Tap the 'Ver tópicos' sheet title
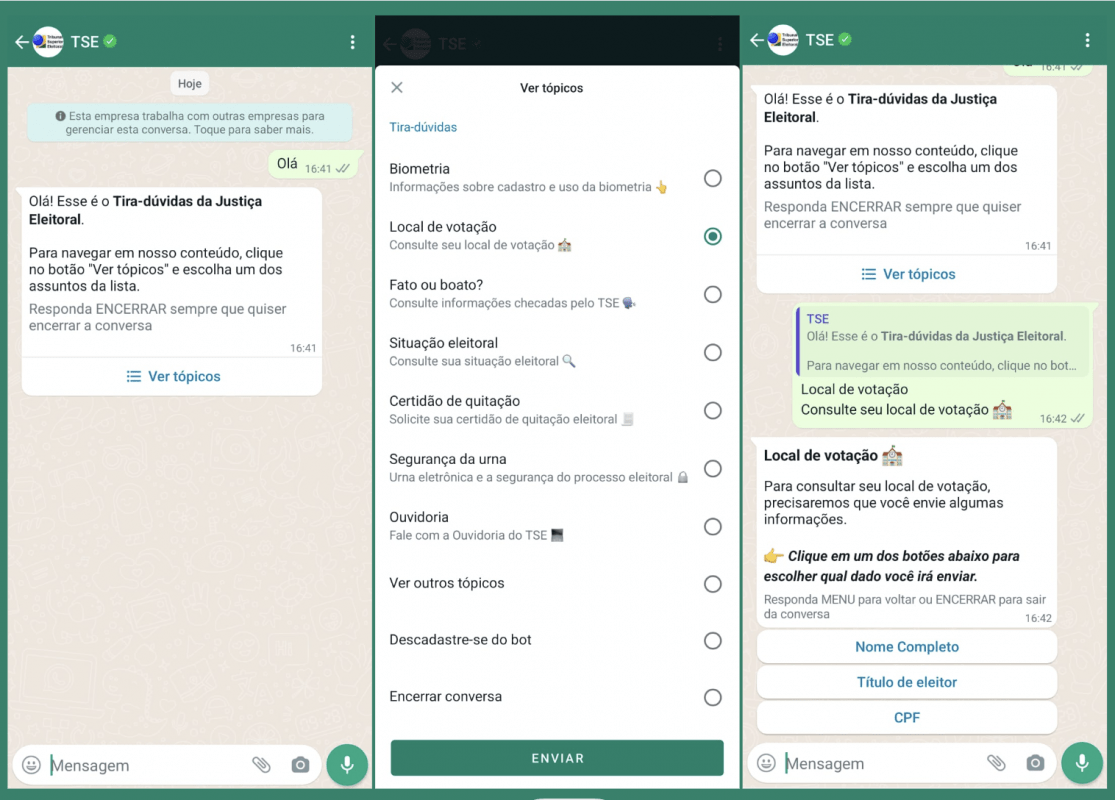This screenshot has width=1115, height=800. (551, 88)
